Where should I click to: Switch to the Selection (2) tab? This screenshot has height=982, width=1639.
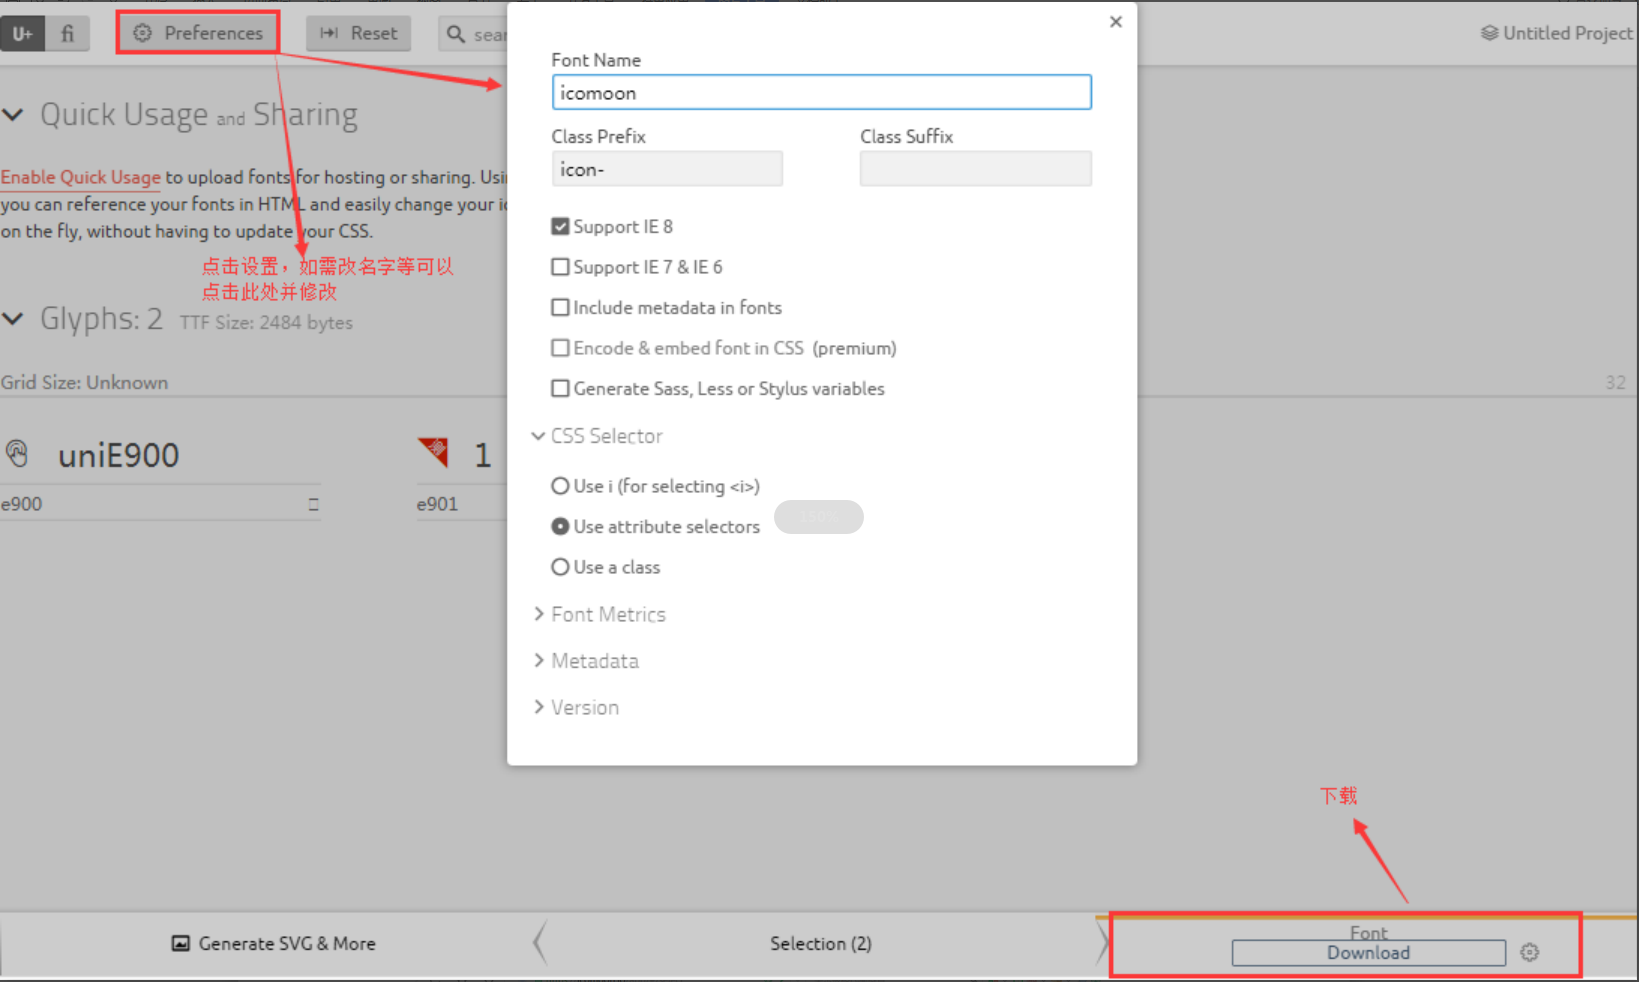click(x=820, y=943)
